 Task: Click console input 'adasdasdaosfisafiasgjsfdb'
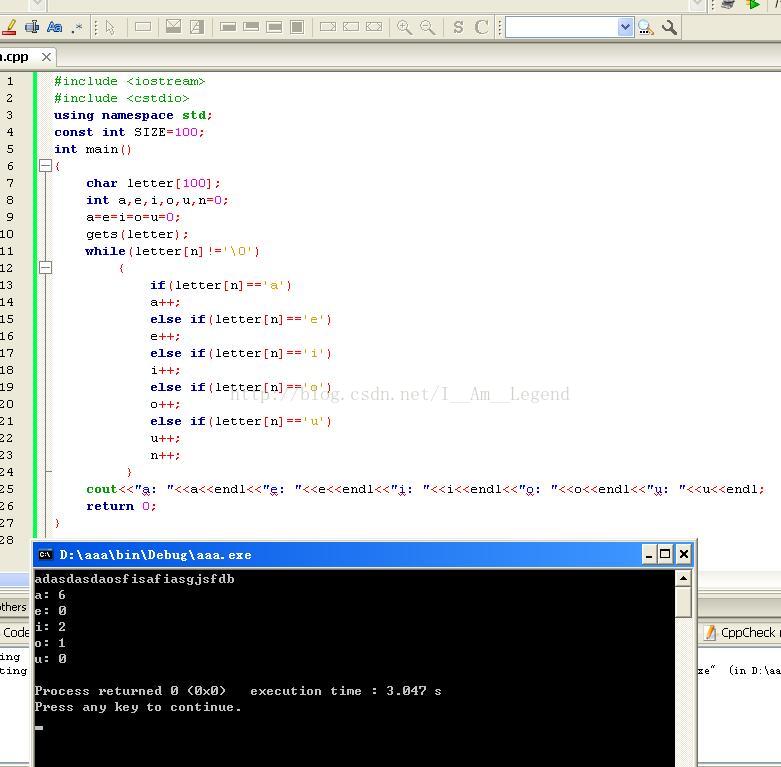134,579
